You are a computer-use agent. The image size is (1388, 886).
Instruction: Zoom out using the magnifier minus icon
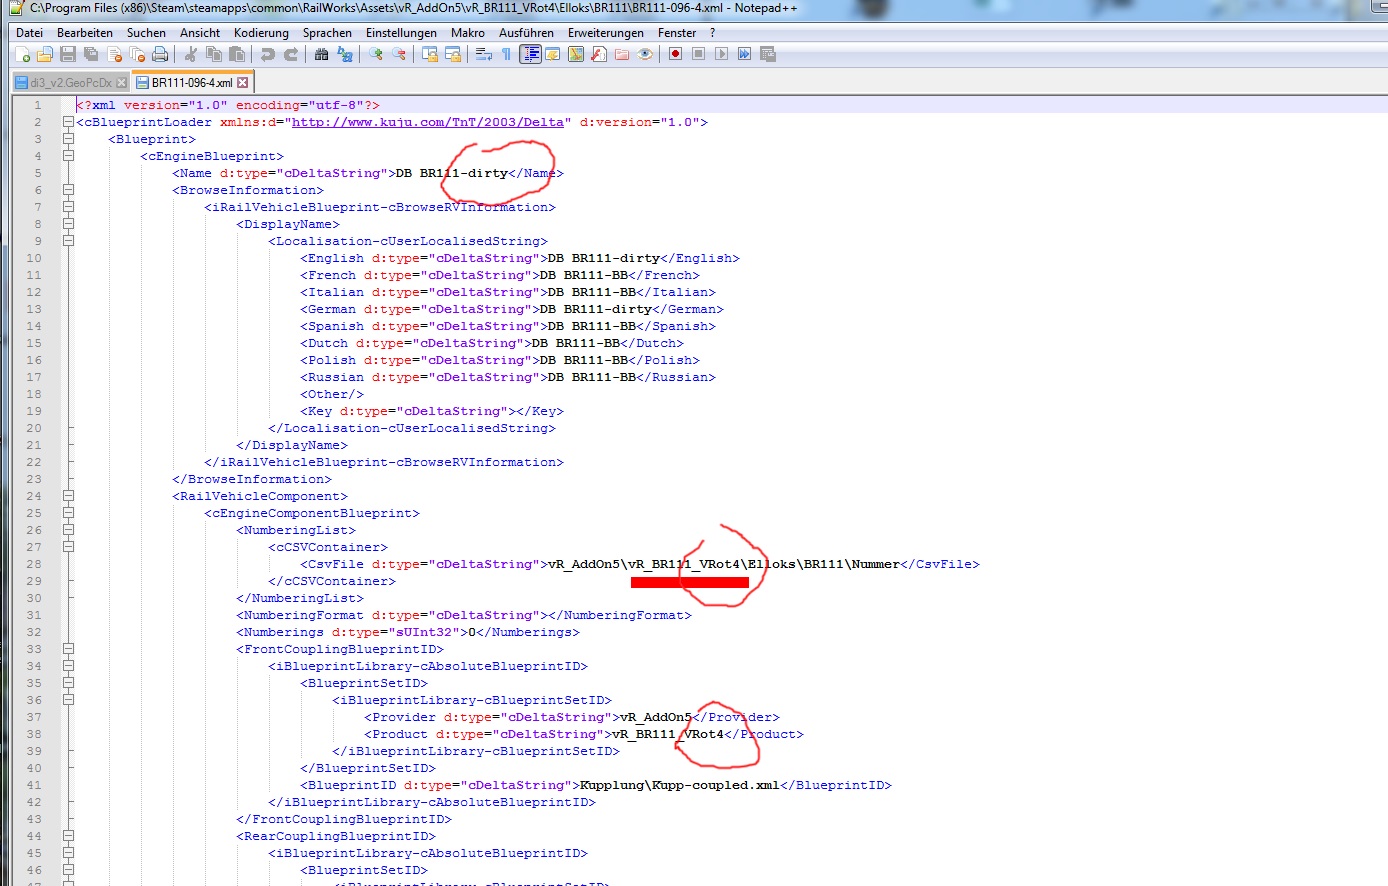[x=398, y=54]
